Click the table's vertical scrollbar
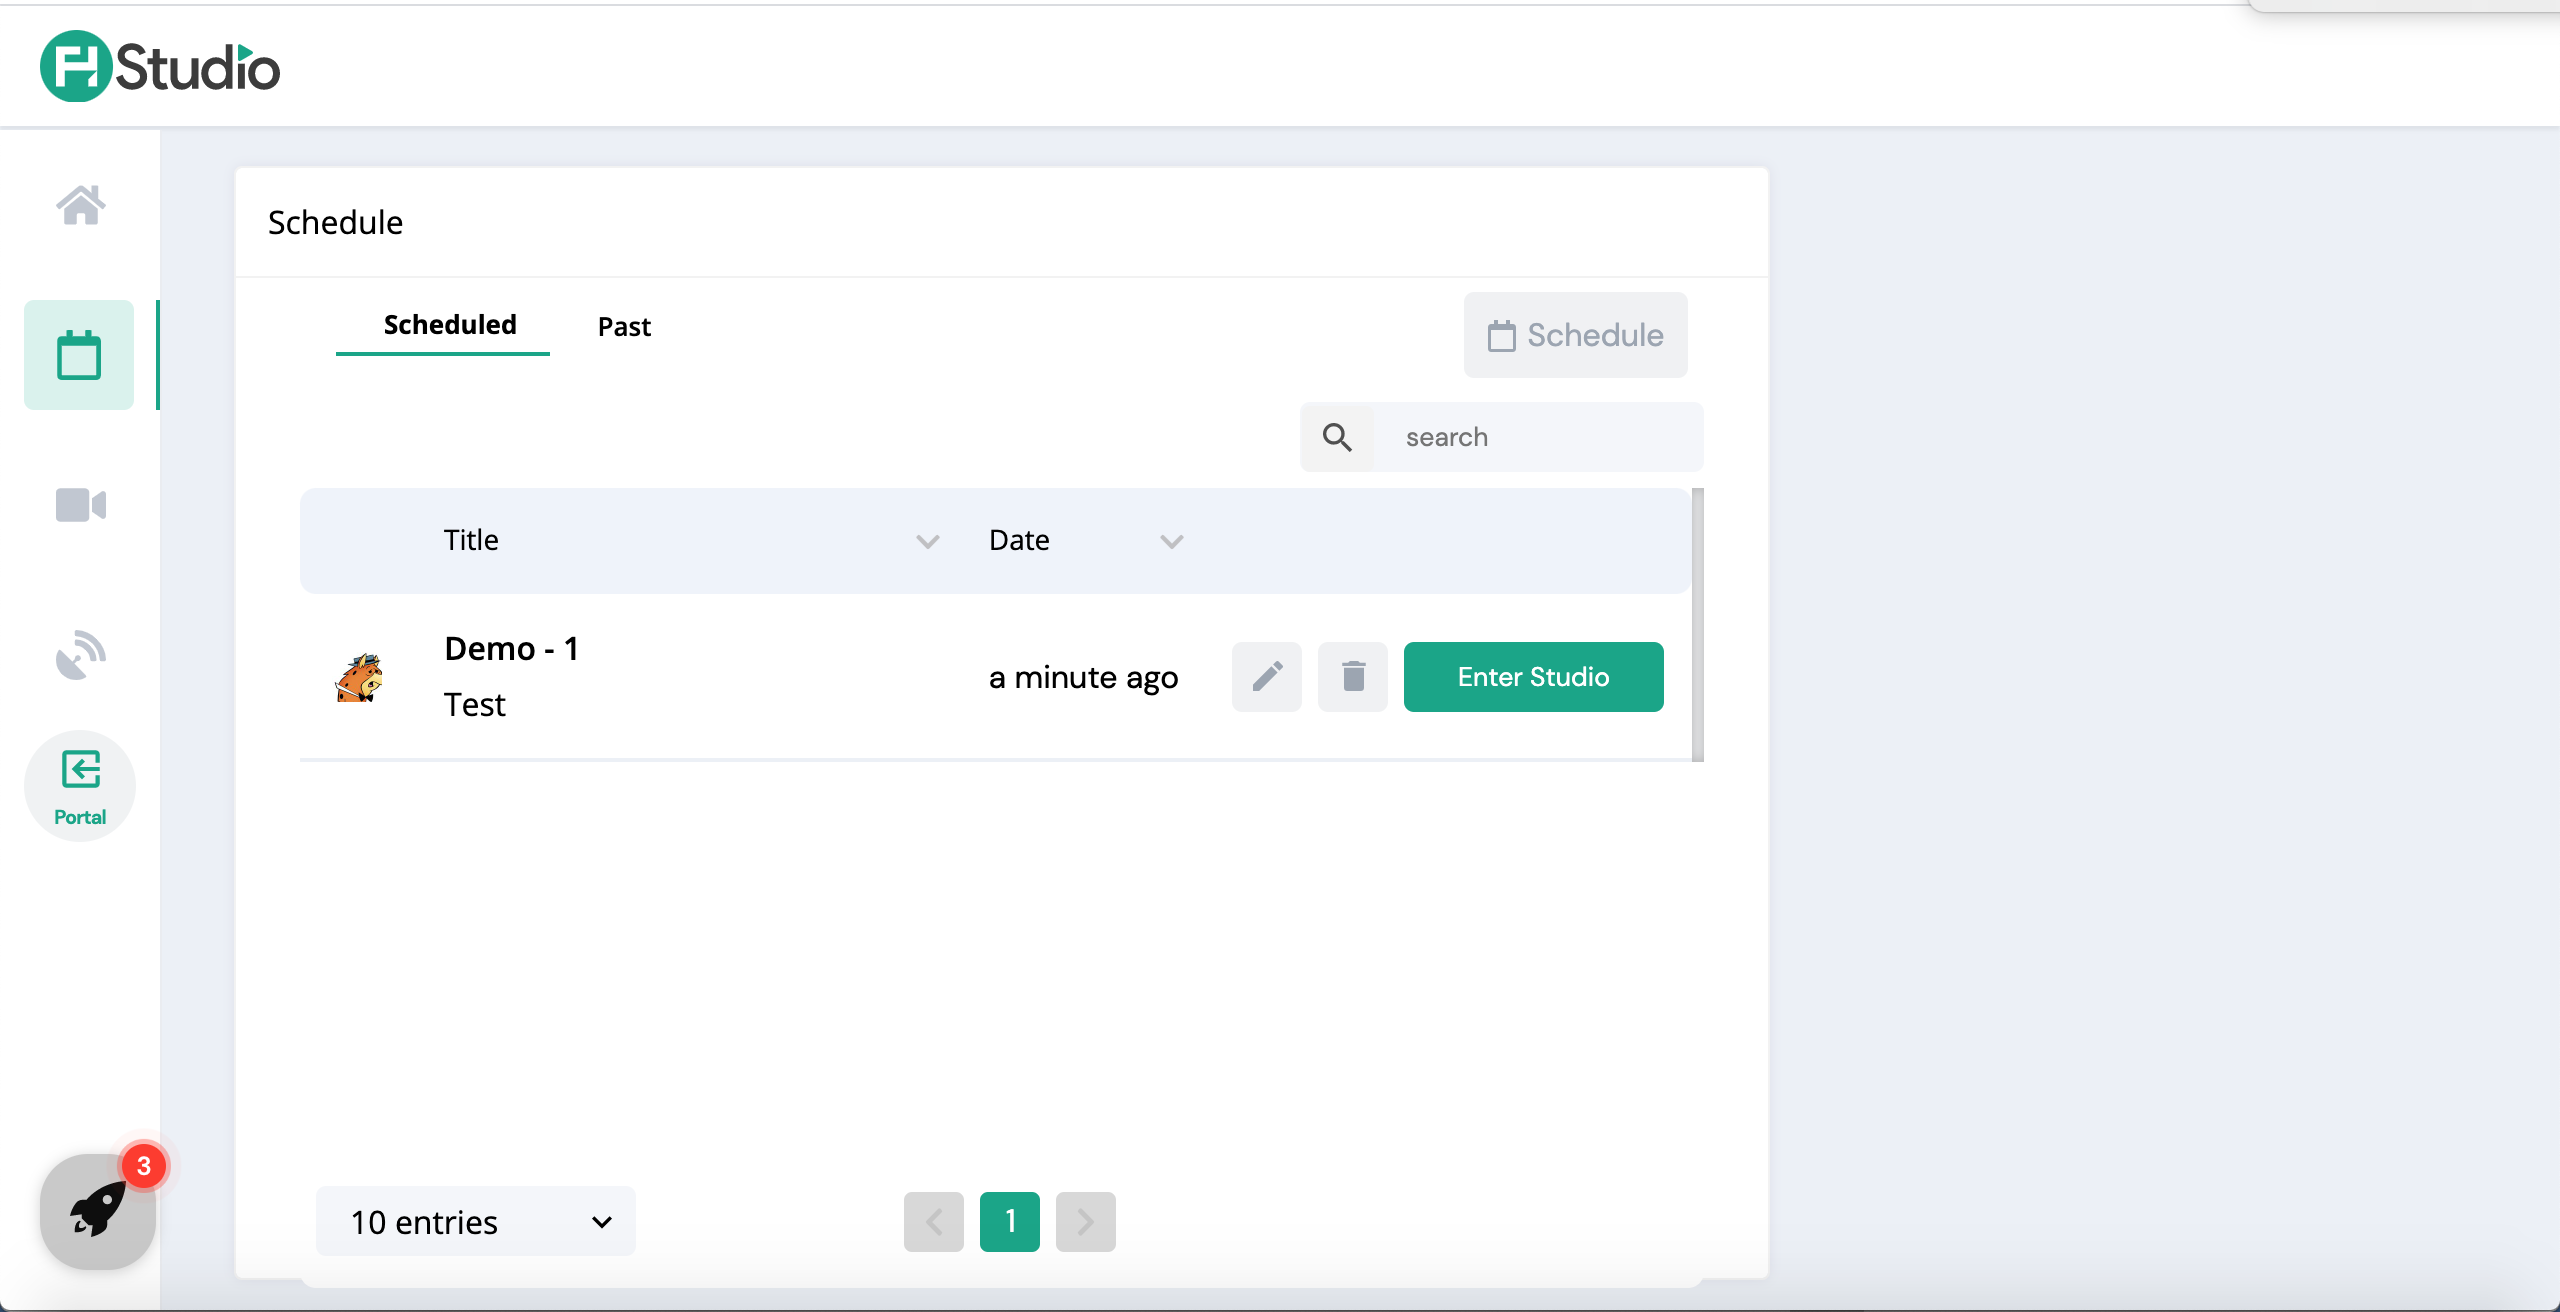 click(x=1697, y=625)
